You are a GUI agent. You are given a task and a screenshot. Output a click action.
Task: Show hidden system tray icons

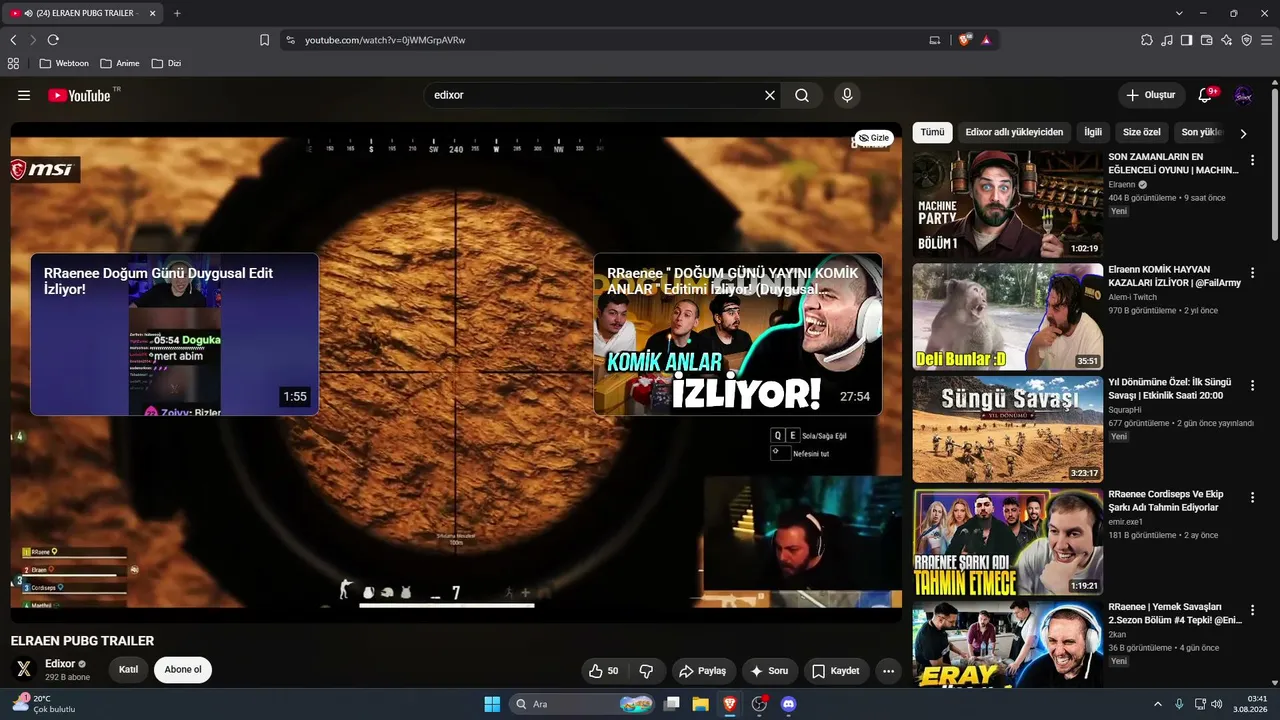pos(1158,704)
